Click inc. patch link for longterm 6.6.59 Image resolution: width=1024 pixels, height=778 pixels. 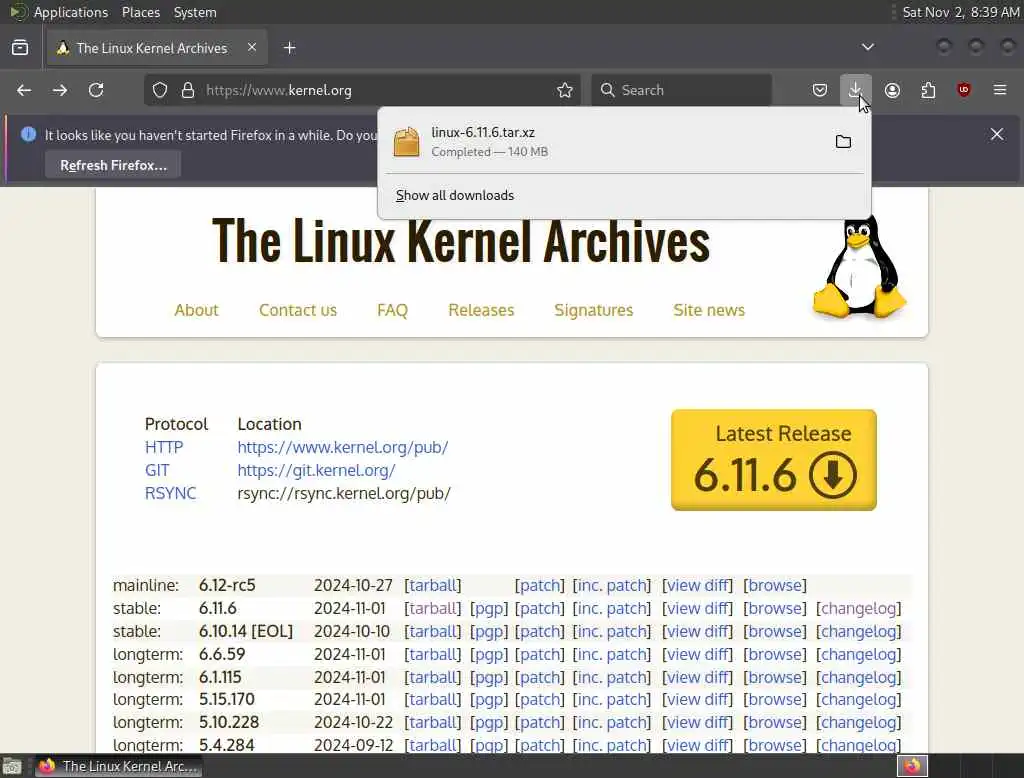pyautogui.click(x=612, y=655)
